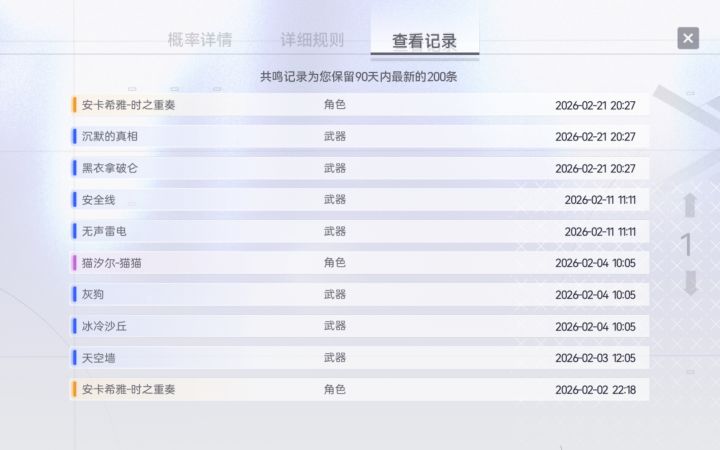Screen dimensions: 720x450
Task: Select the 灰狗 weapon record
Action: click(360, 294)
